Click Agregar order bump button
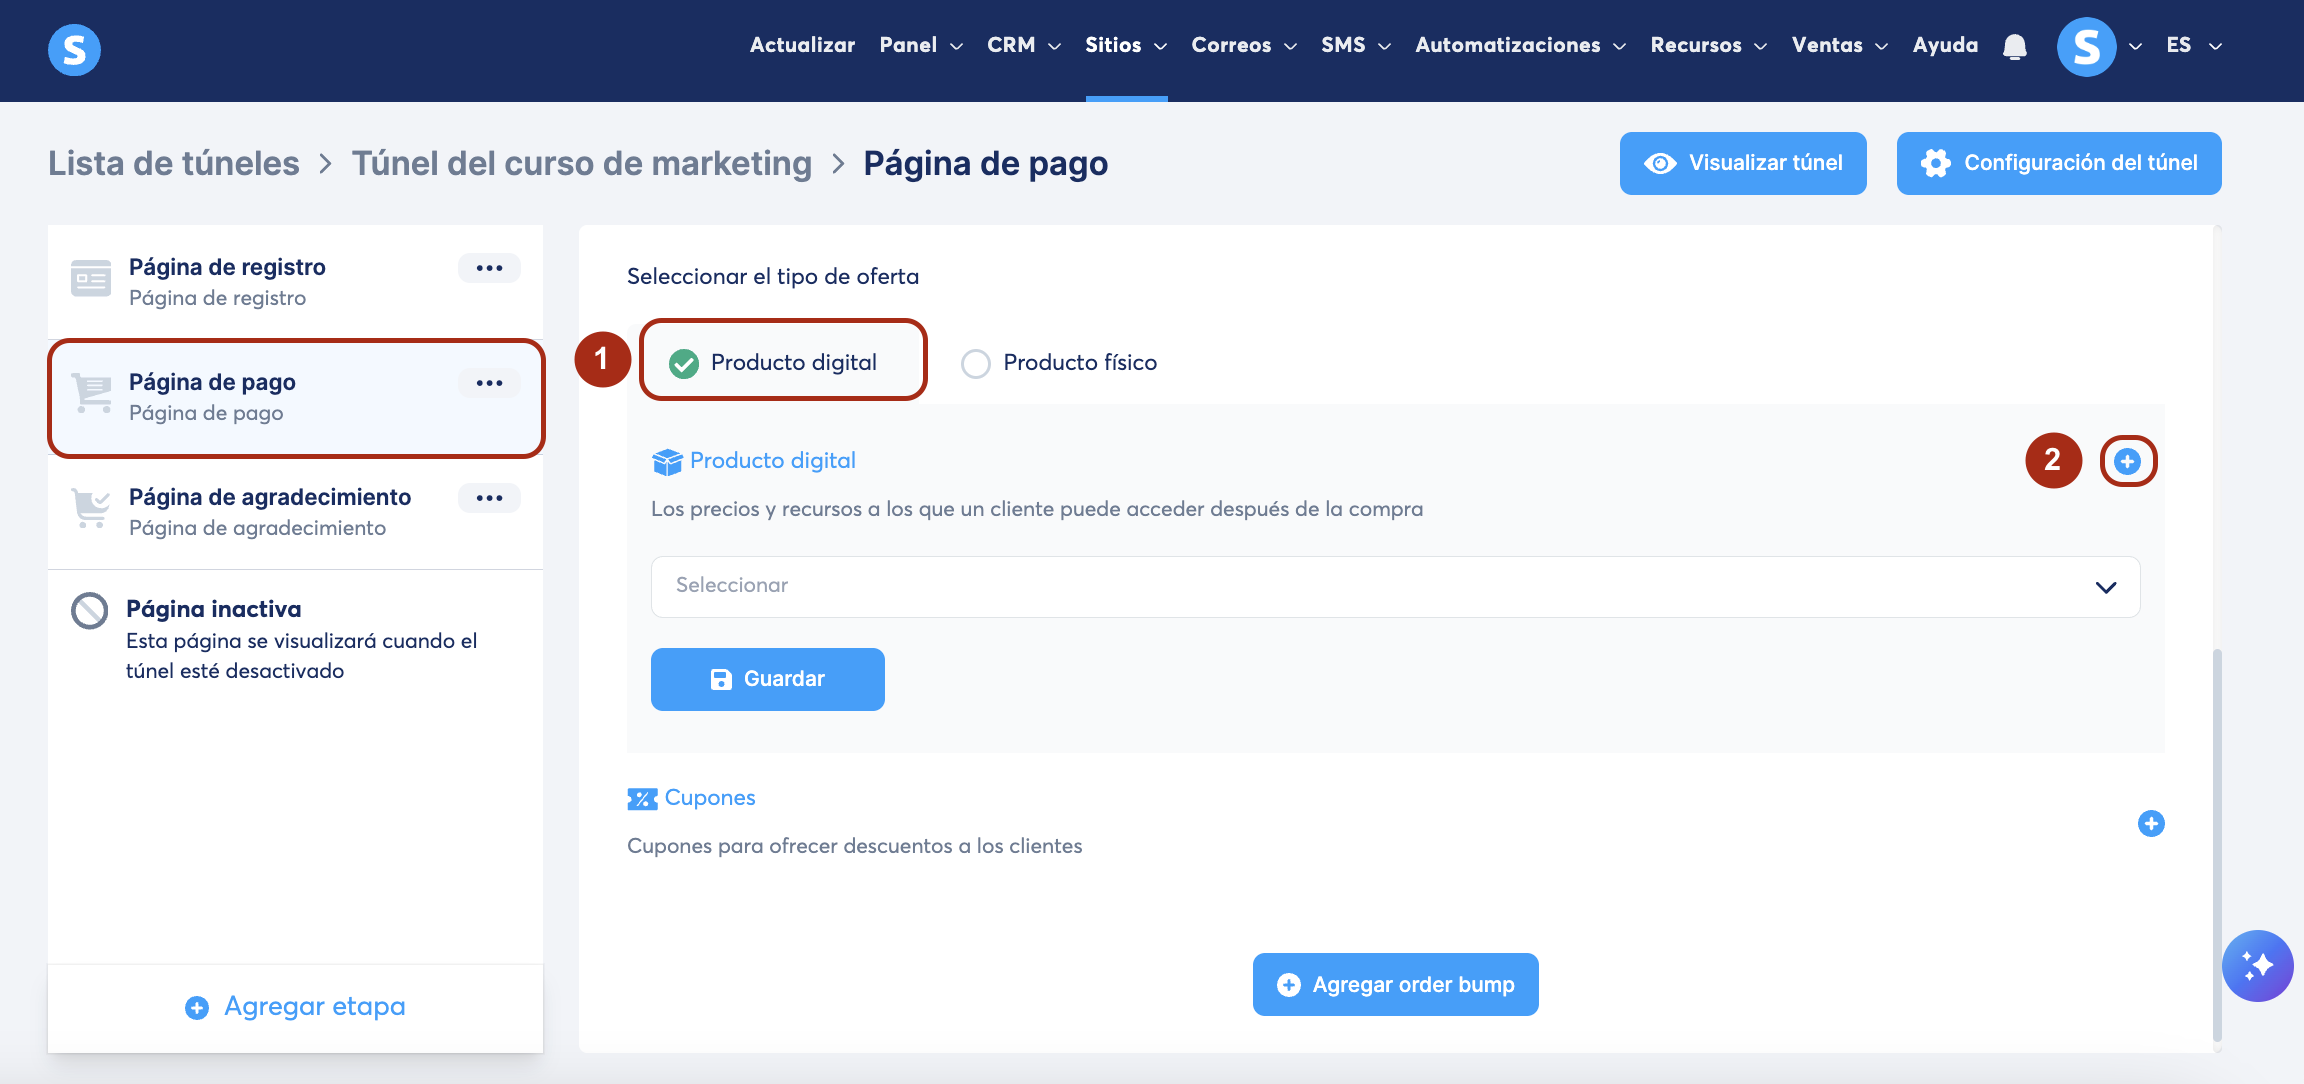This screenshot has width=2304, height=1084. click(1395, 984)
